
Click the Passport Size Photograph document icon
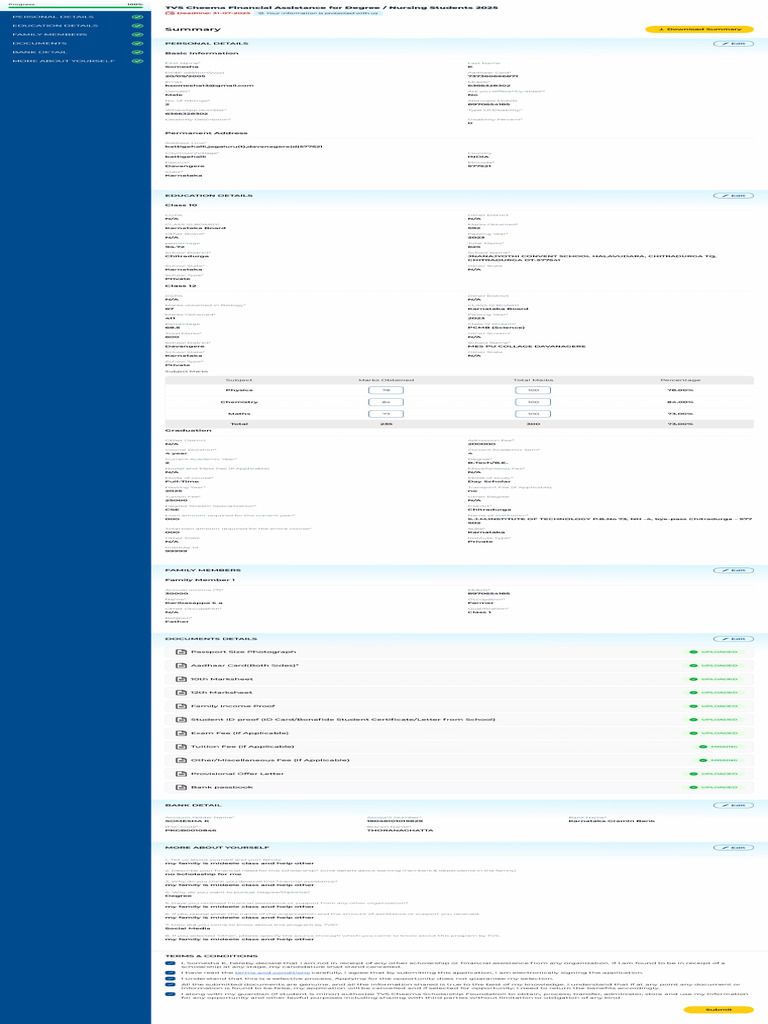[x=181, y=652]
